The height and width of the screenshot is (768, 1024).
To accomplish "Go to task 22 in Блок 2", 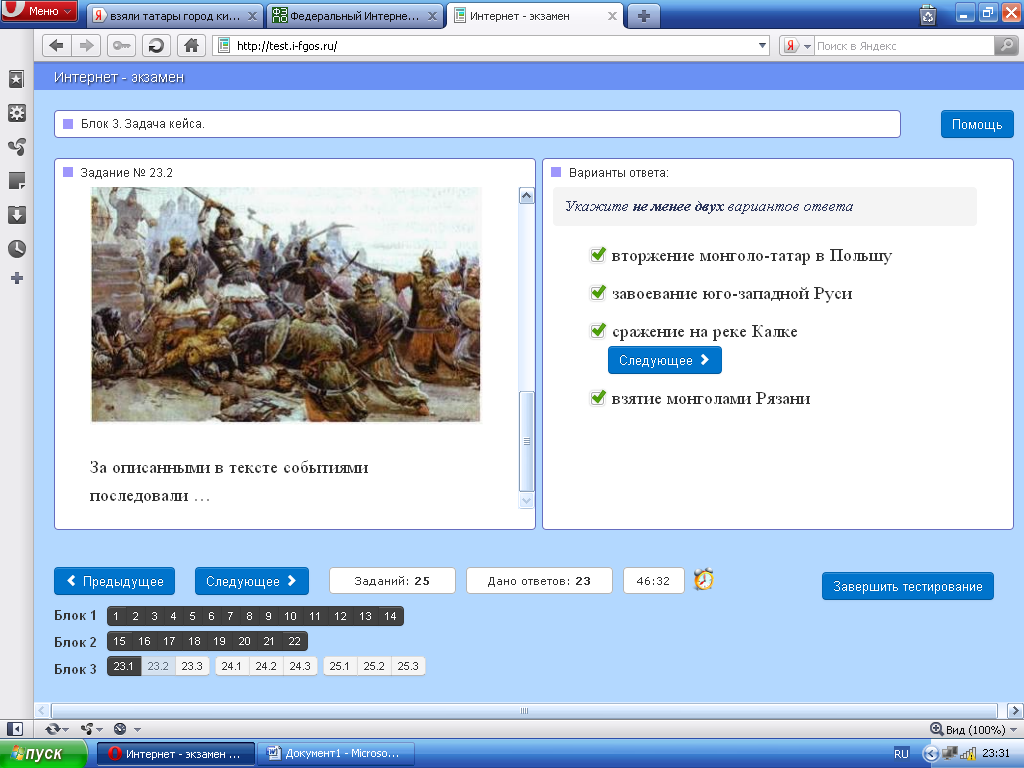I will coord(295,641).
